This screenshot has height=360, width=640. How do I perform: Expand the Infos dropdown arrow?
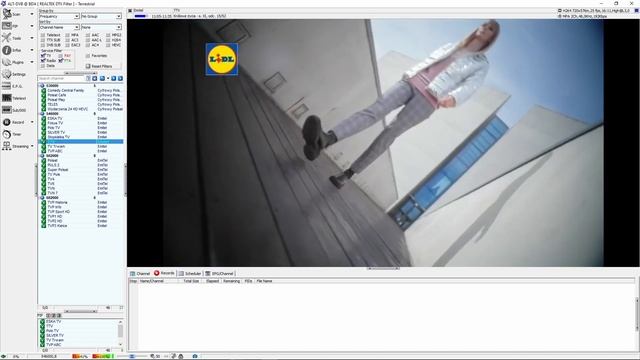tap(32, 50)
